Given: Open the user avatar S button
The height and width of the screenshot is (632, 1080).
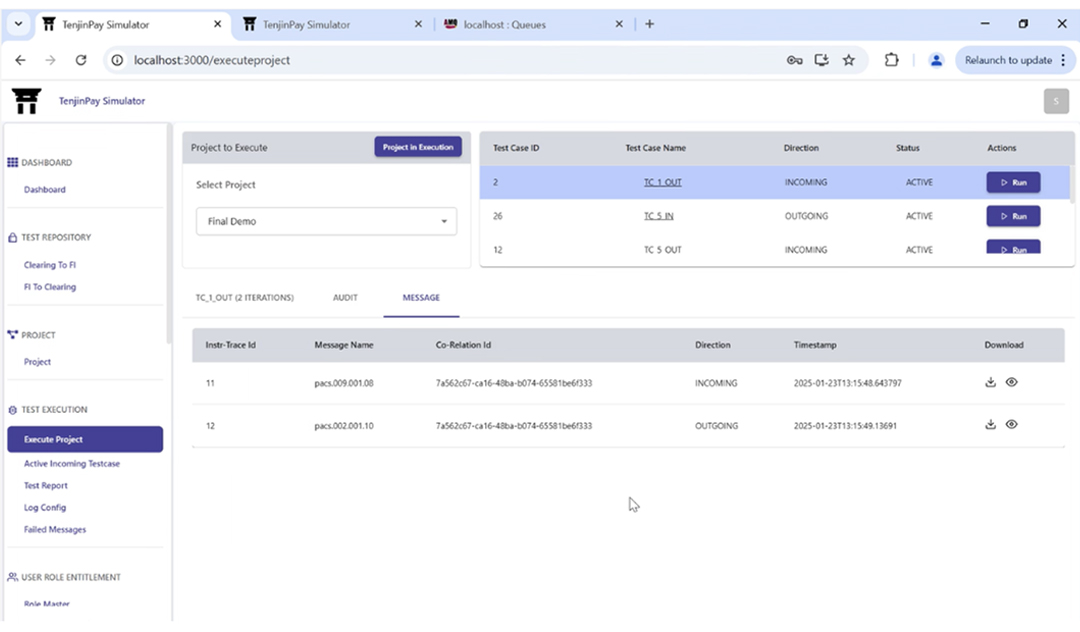Looking at the screenshot, I should (x=1056, y=101).
